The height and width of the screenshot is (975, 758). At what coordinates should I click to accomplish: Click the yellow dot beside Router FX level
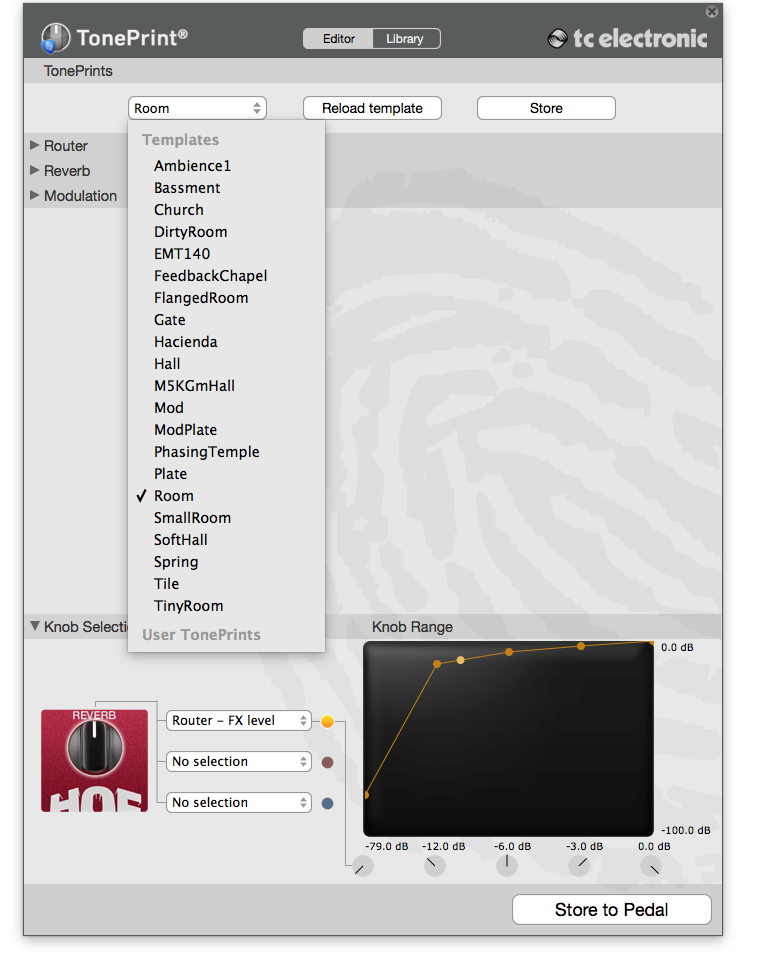point(327,721)
